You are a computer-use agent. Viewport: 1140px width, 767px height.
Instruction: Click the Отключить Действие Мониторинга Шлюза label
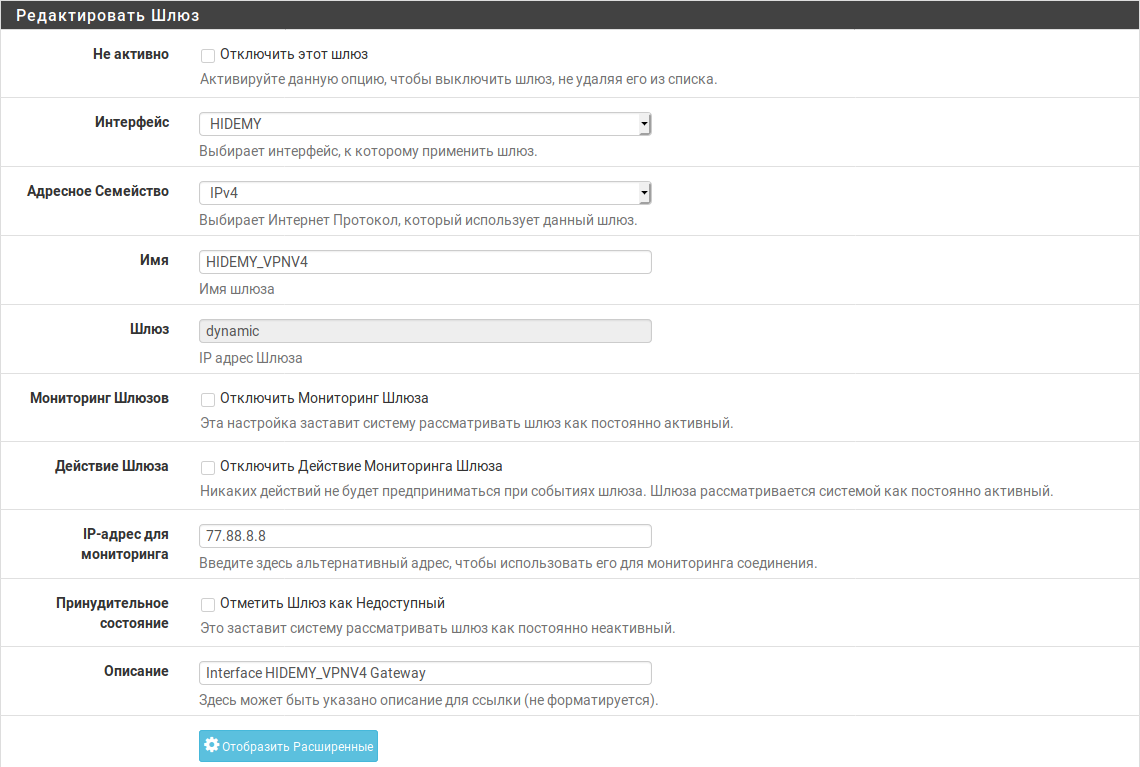(361, 466)
